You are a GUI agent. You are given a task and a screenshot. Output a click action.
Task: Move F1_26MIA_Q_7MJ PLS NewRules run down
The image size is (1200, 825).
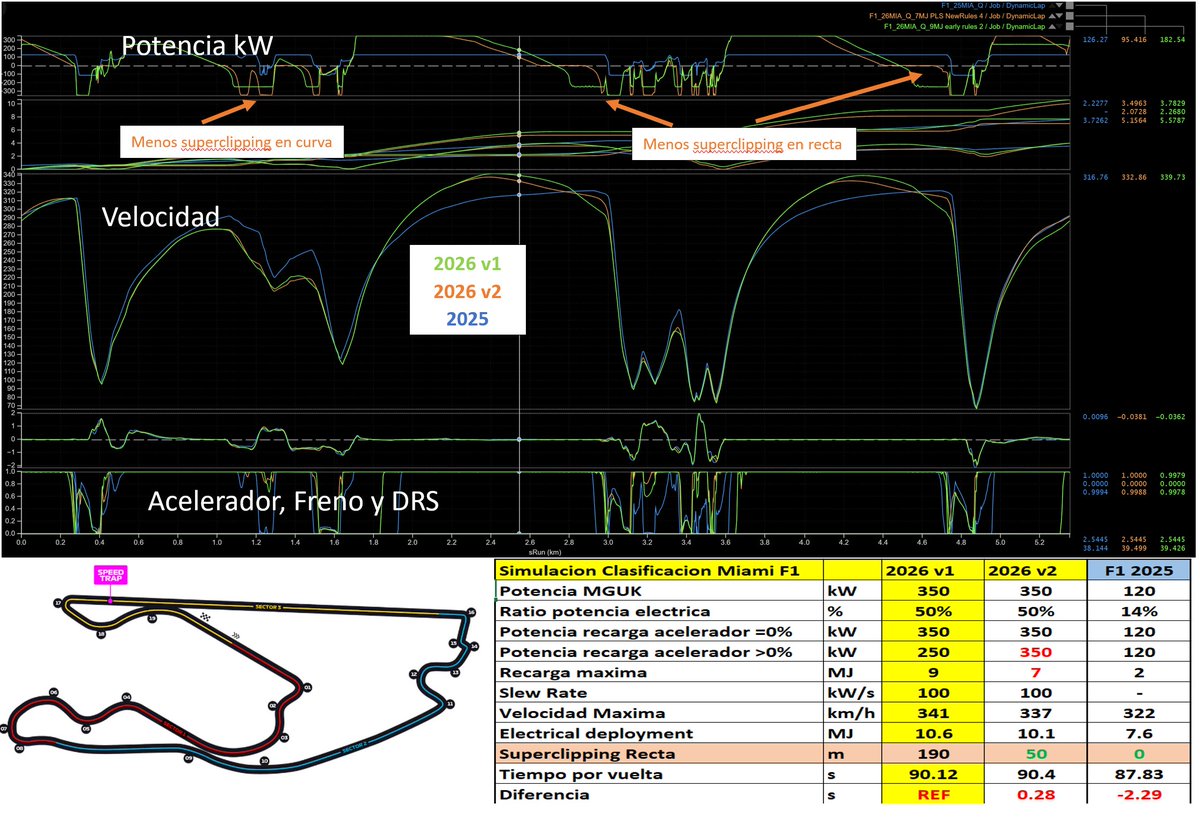click(1060, 16)
